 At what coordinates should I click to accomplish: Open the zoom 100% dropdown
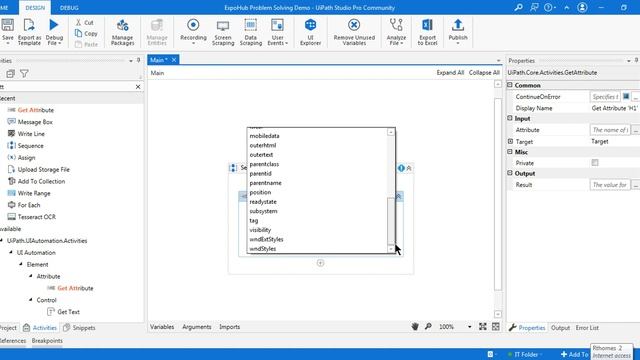point(469,327)
